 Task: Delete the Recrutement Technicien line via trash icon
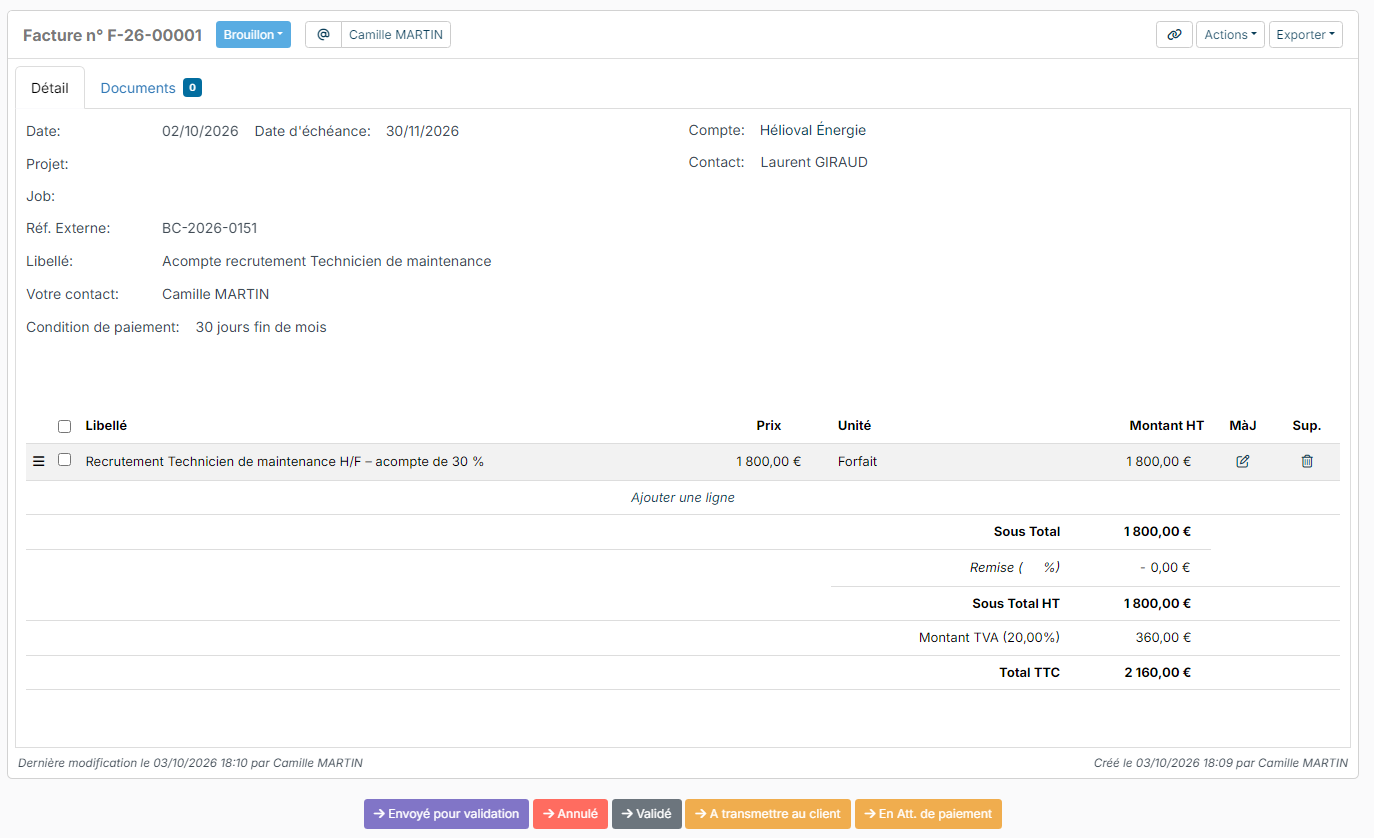(1307, 462)
